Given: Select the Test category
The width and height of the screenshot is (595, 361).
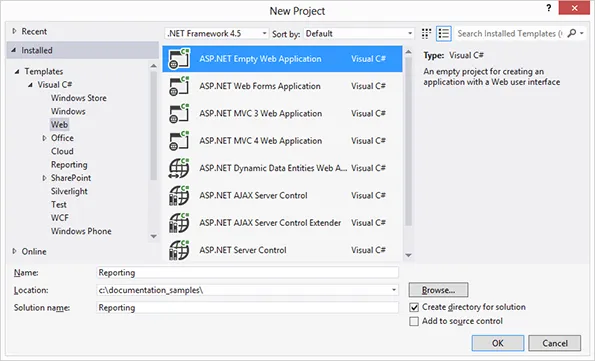Looking at the screenshot, I should pos(58,205).
